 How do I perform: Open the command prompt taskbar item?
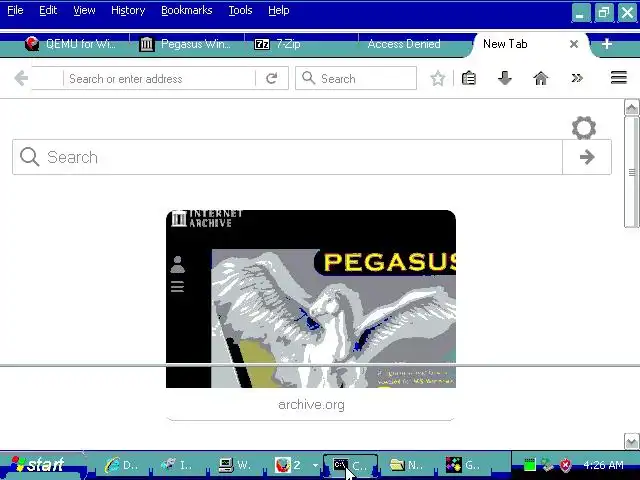coord(351,465)
